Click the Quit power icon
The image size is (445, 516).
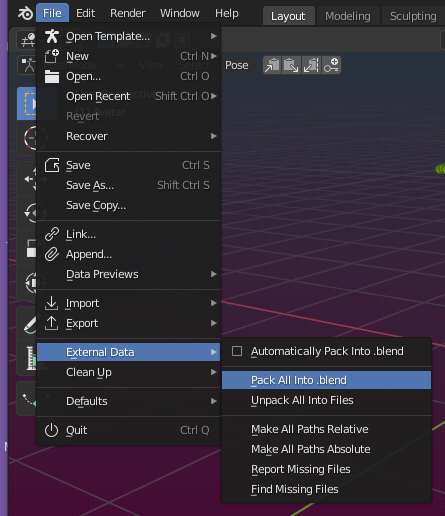(51, 430)
